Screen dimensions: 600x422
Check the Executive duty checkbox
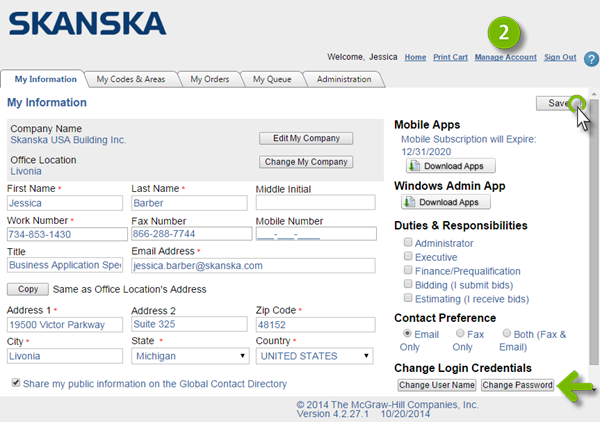[x=408, y=256]
